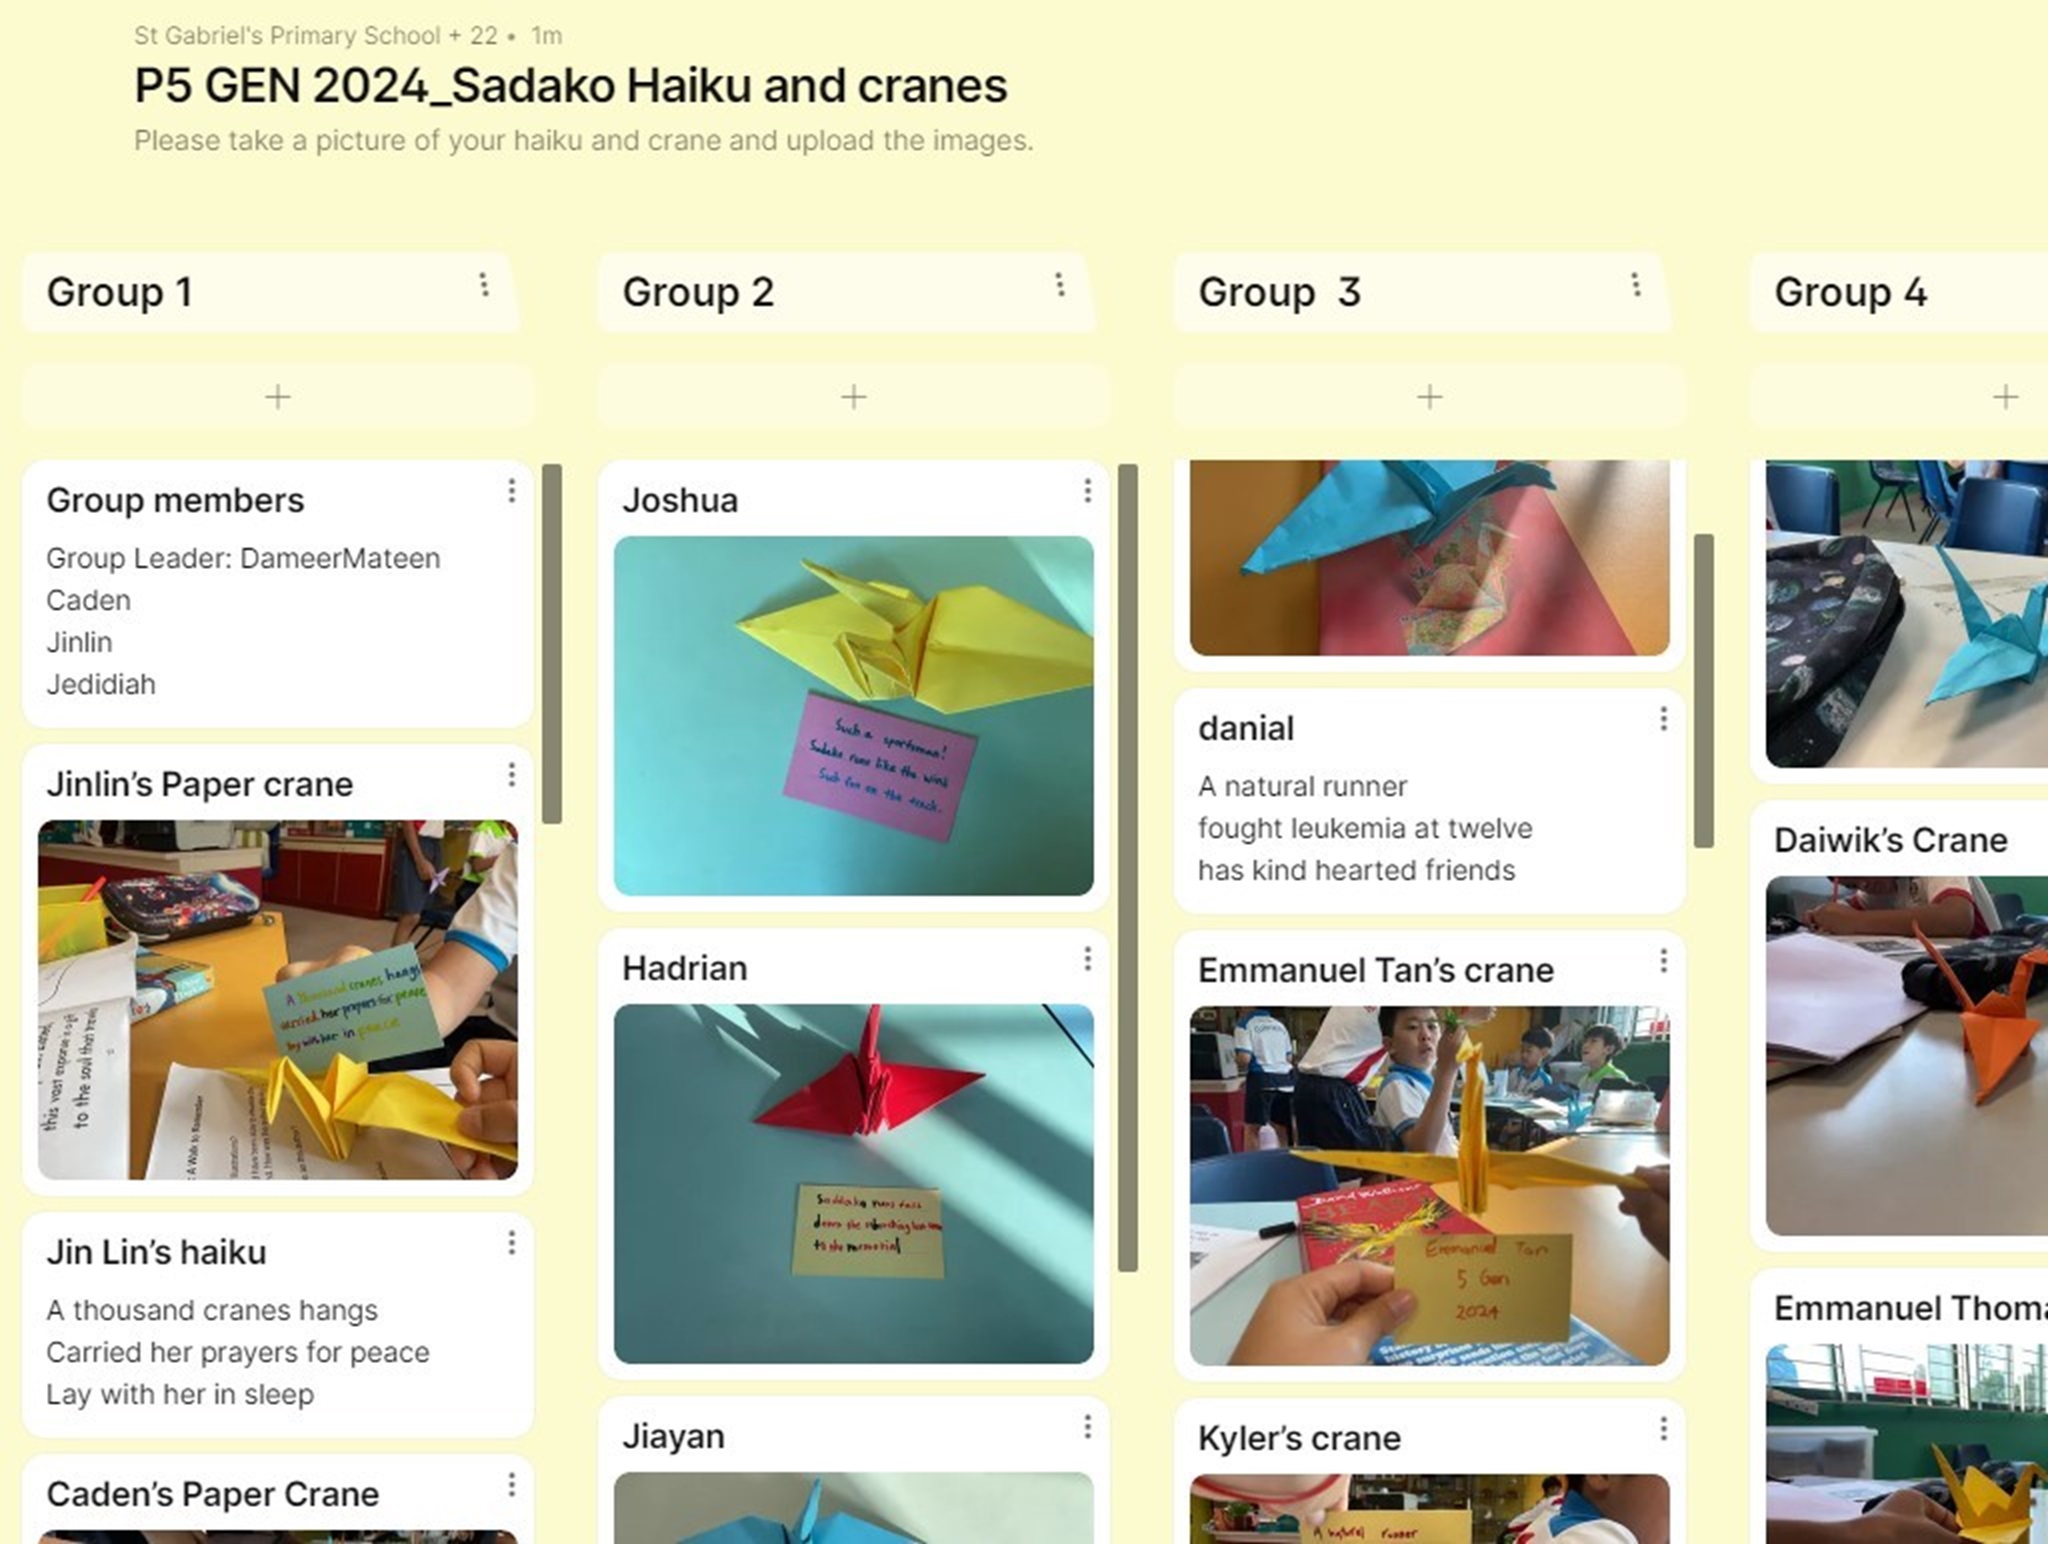Open options menu on Hadrian's post

(1088, 959)
